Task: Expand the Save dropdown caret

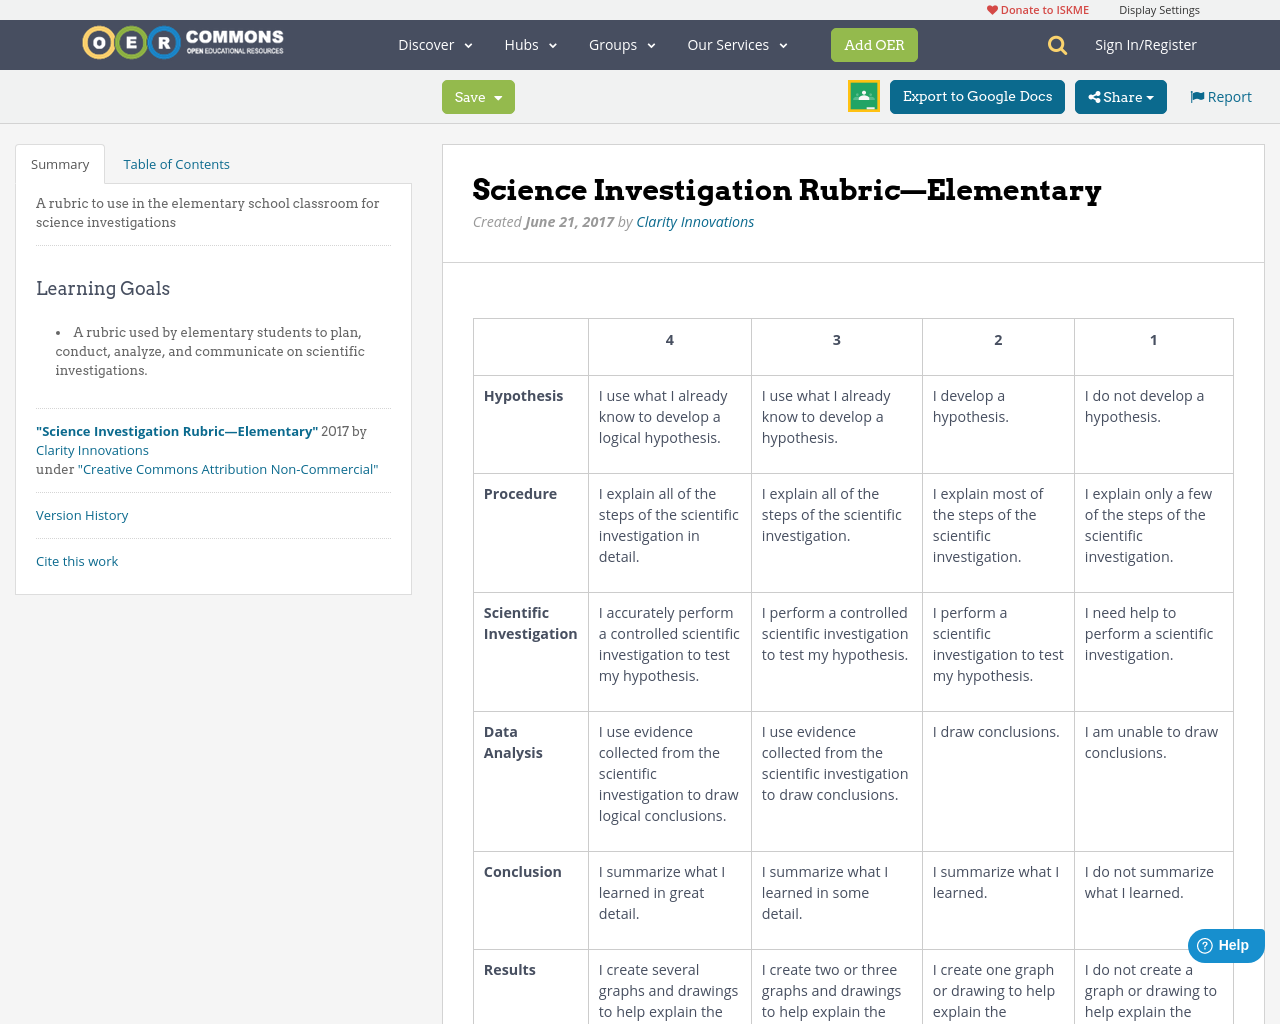Action: [x=498, y=96]
